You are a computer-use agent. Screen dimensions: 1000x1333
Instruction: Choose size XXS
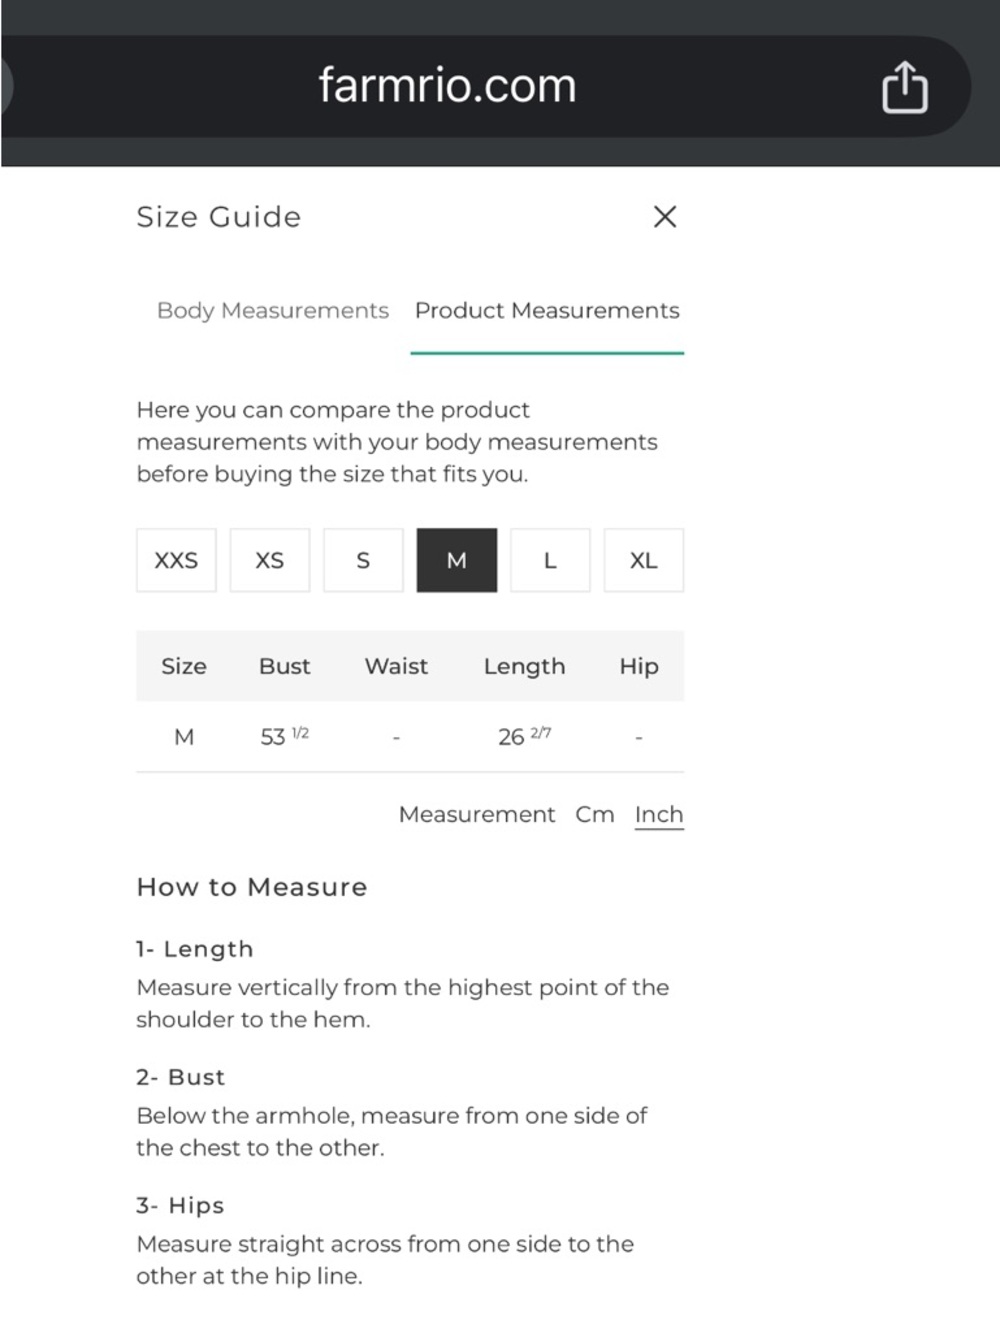(176, 560)
